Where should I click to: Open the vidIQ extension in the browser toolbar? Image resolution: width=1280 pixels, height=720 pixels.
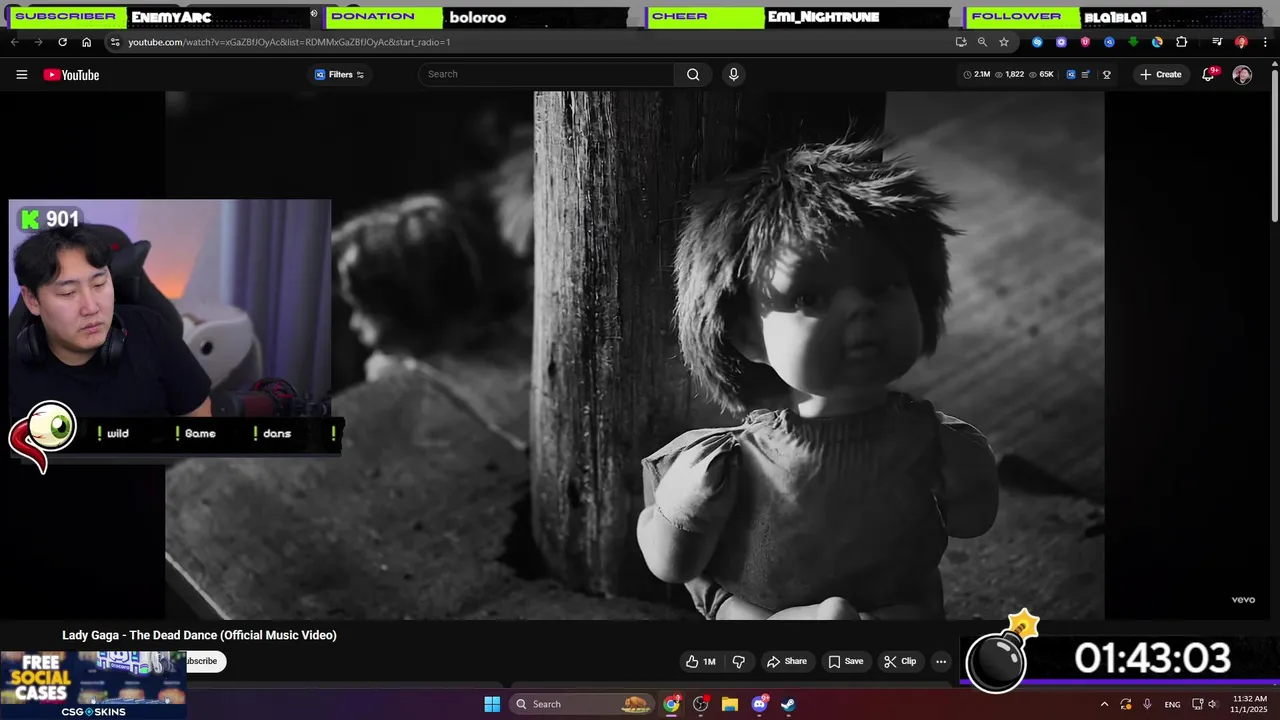pos(1109,42)
